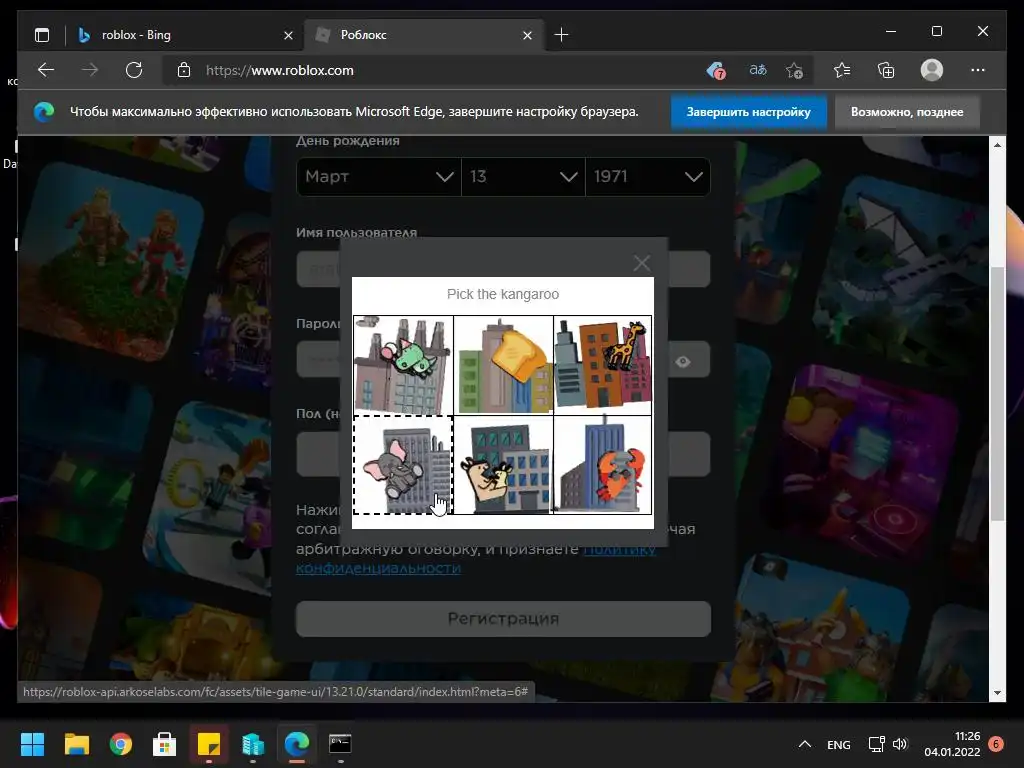Viewport: 1024px width, 768px height.
Task: Switch to the roblox - Bing tab
Action: 185,35
